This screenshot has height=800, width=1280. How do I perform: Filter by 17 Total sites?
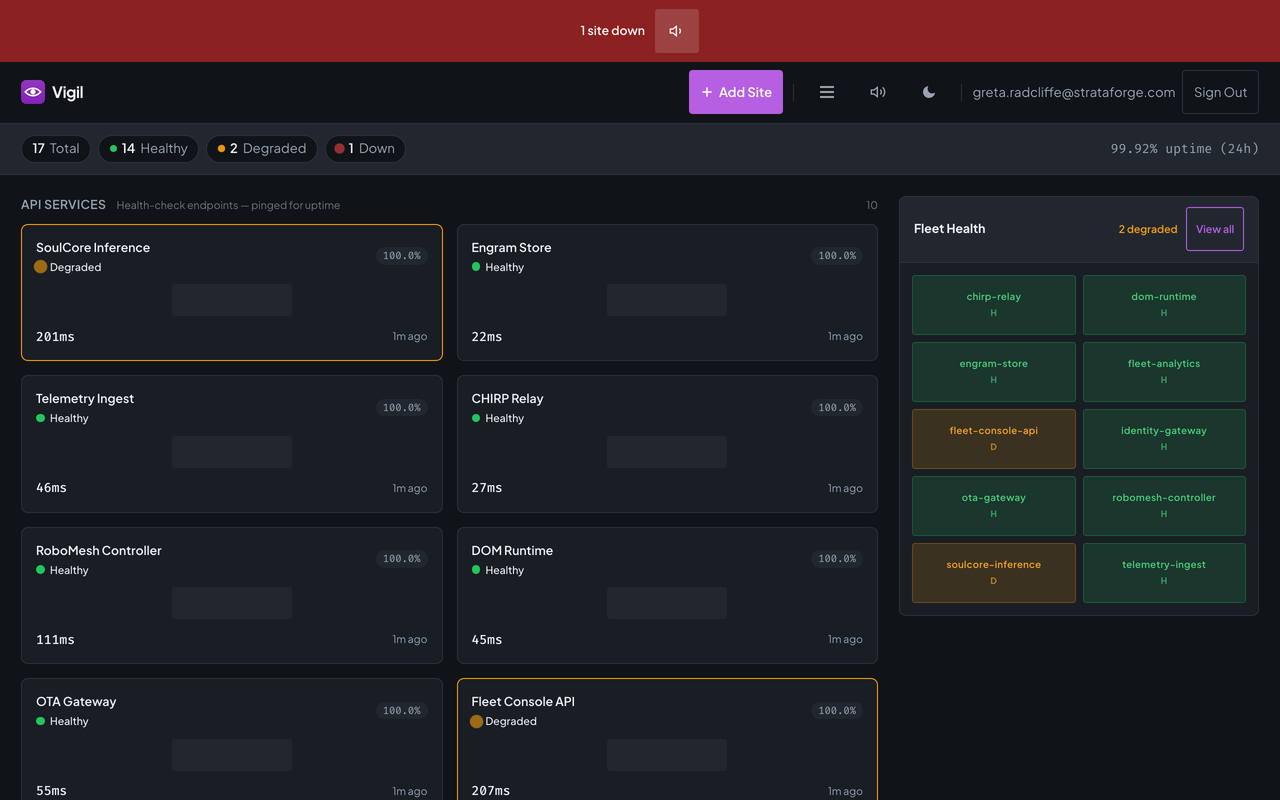pos(56,149)
